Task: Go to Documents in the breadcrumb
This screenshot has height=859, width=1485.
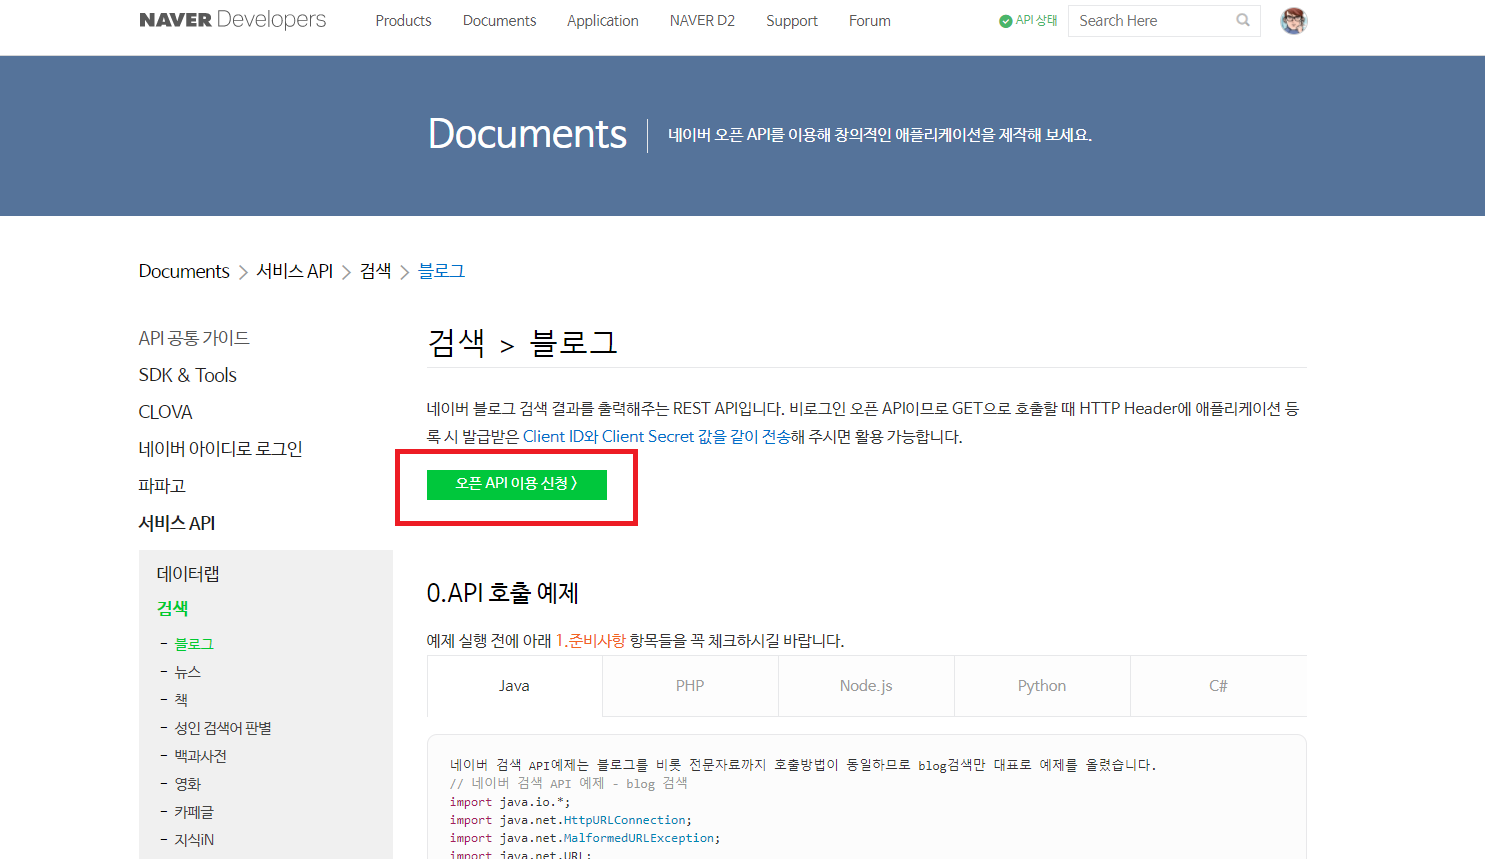Action: click(x=184, y=271)
